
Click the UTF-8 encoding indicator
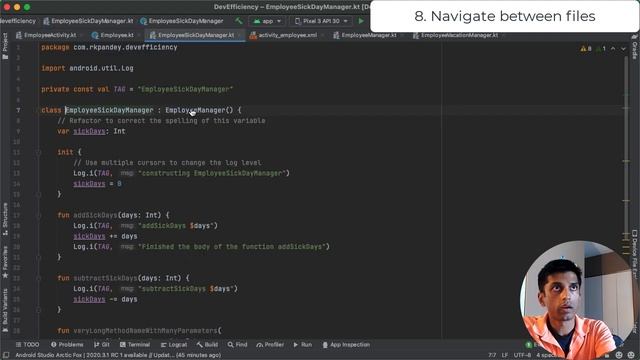[522, 356]
